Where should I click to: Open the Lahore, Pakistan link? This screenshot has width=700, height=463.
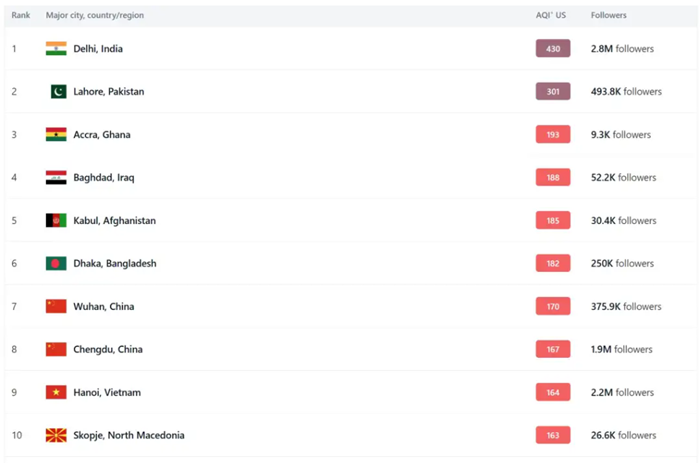(108, 92)
